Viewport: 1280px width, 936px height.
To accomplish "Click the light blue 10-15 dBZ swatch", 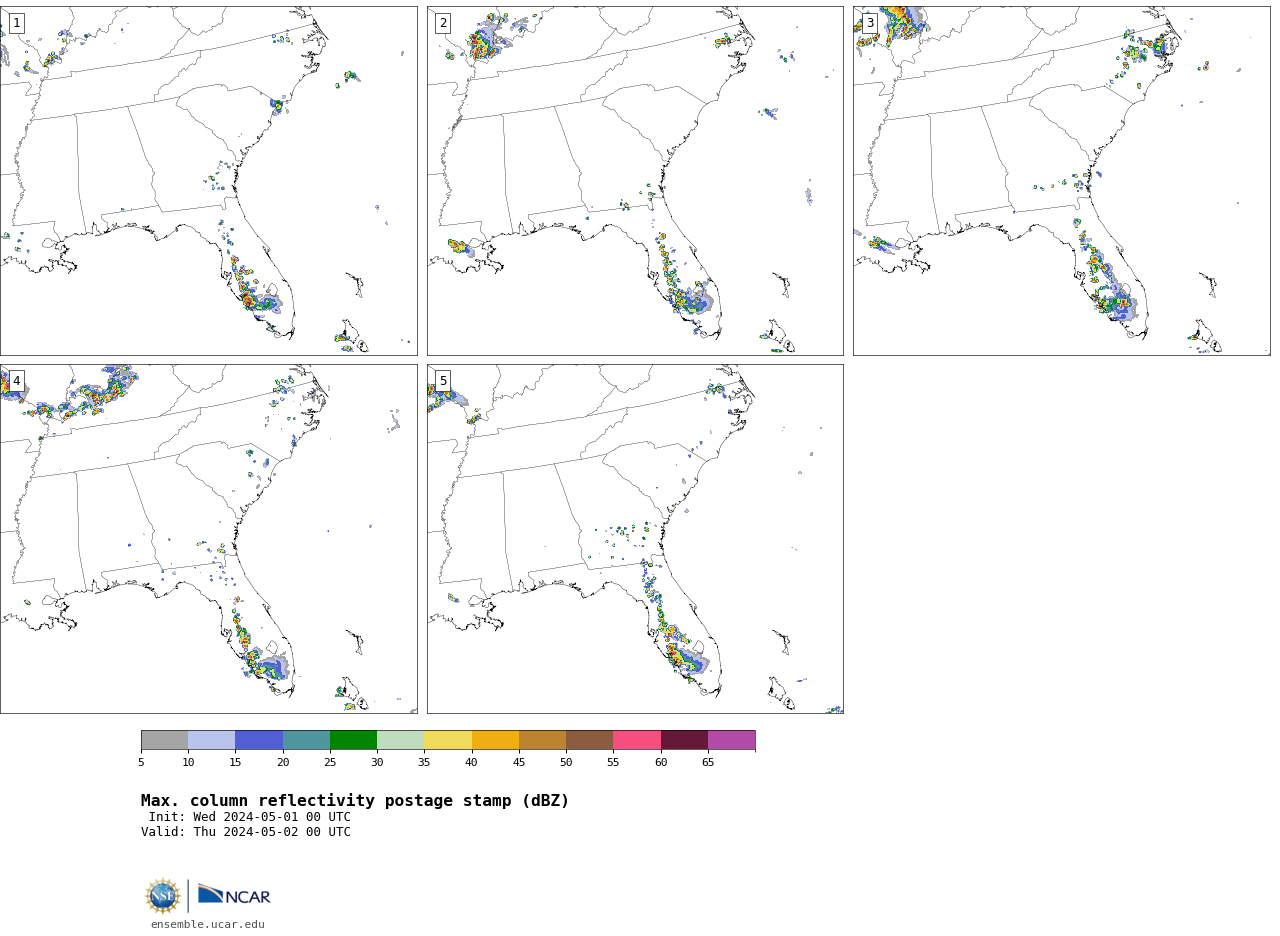I will point(211,740).
